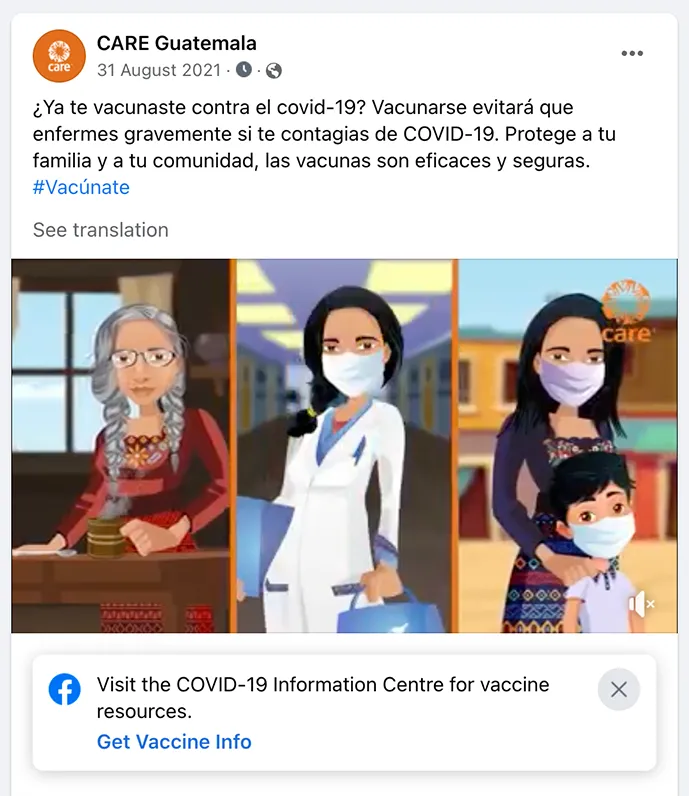Open CARE Guatemala profile picture
Image resolution: width=689 pixels, height=796 pixels.
59,56
